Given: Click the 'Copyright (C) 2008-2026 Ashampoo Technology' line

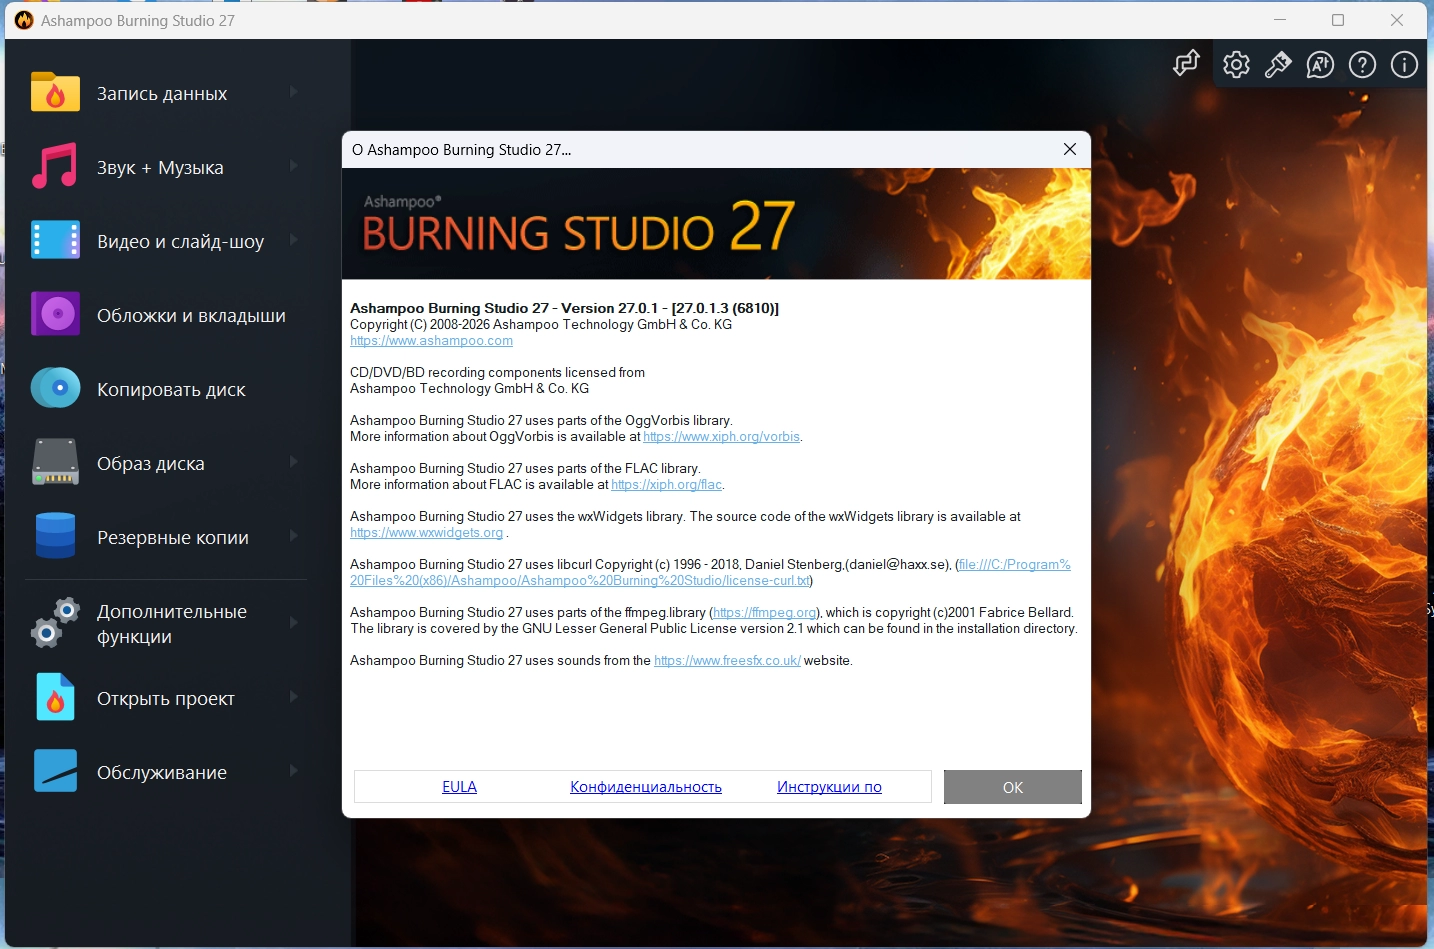Looking at the screenshot, I should (x=541, y=325).
